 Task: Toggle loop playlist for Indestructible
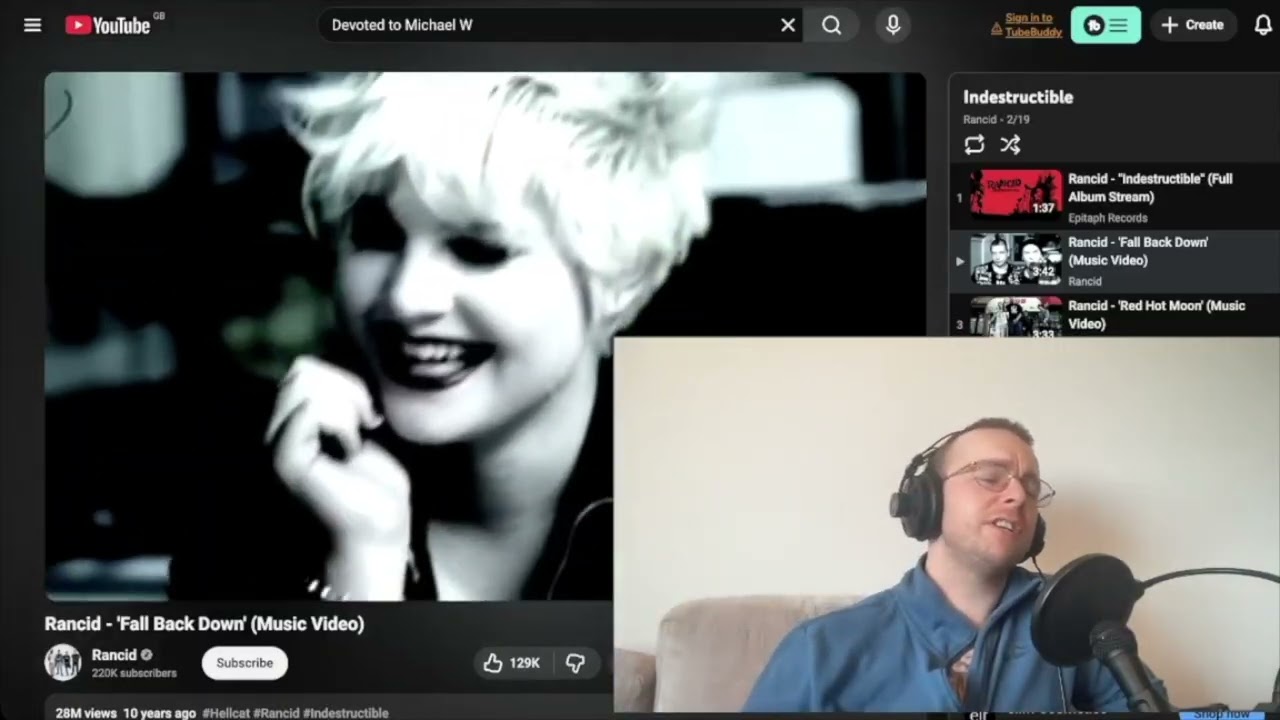pyautogui.click(x=974, y=145)
